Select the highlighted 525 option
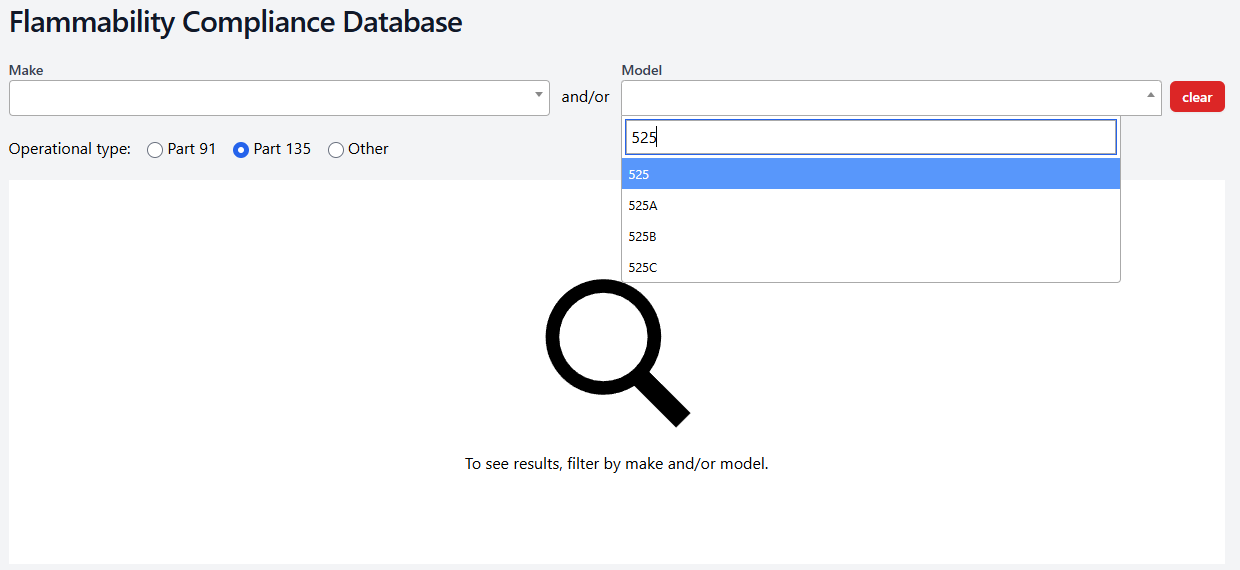The image size is (1240, 570). tap(871, 174)
